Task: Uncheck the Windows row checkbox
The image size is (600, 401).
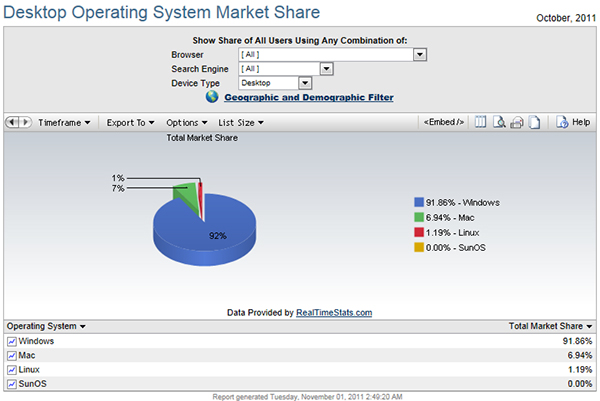Action: click(x=12, y=341)
